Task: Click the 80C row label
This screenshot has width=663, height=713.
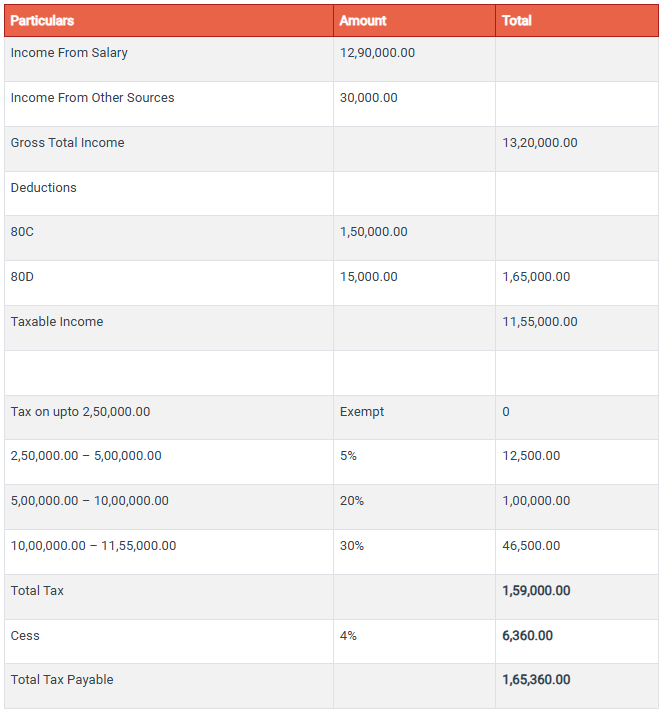Action: [23, 232]
